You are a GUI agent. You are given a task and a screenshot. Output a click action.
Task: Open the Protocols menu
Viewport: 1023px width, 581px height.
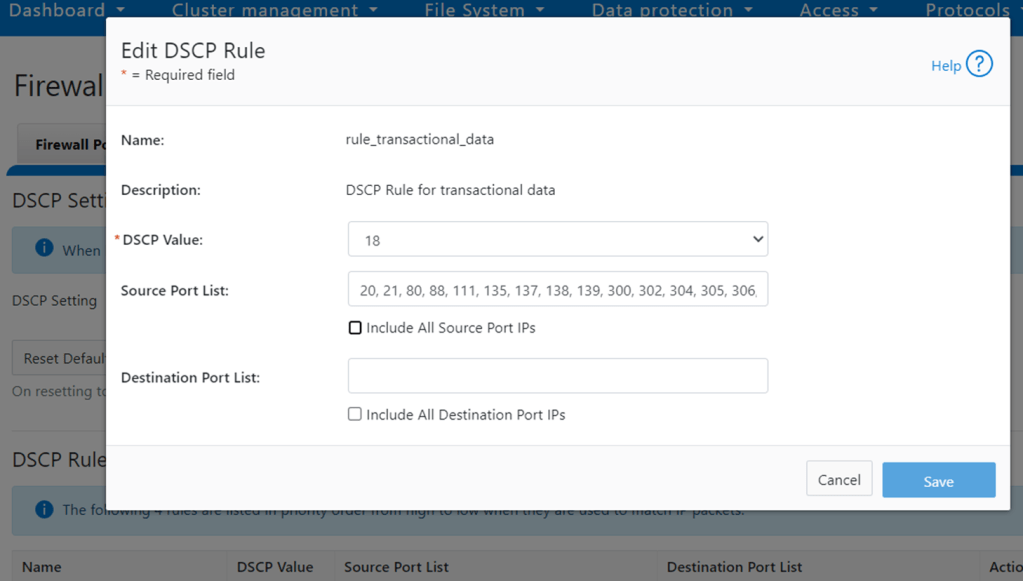tap(972, 11)
